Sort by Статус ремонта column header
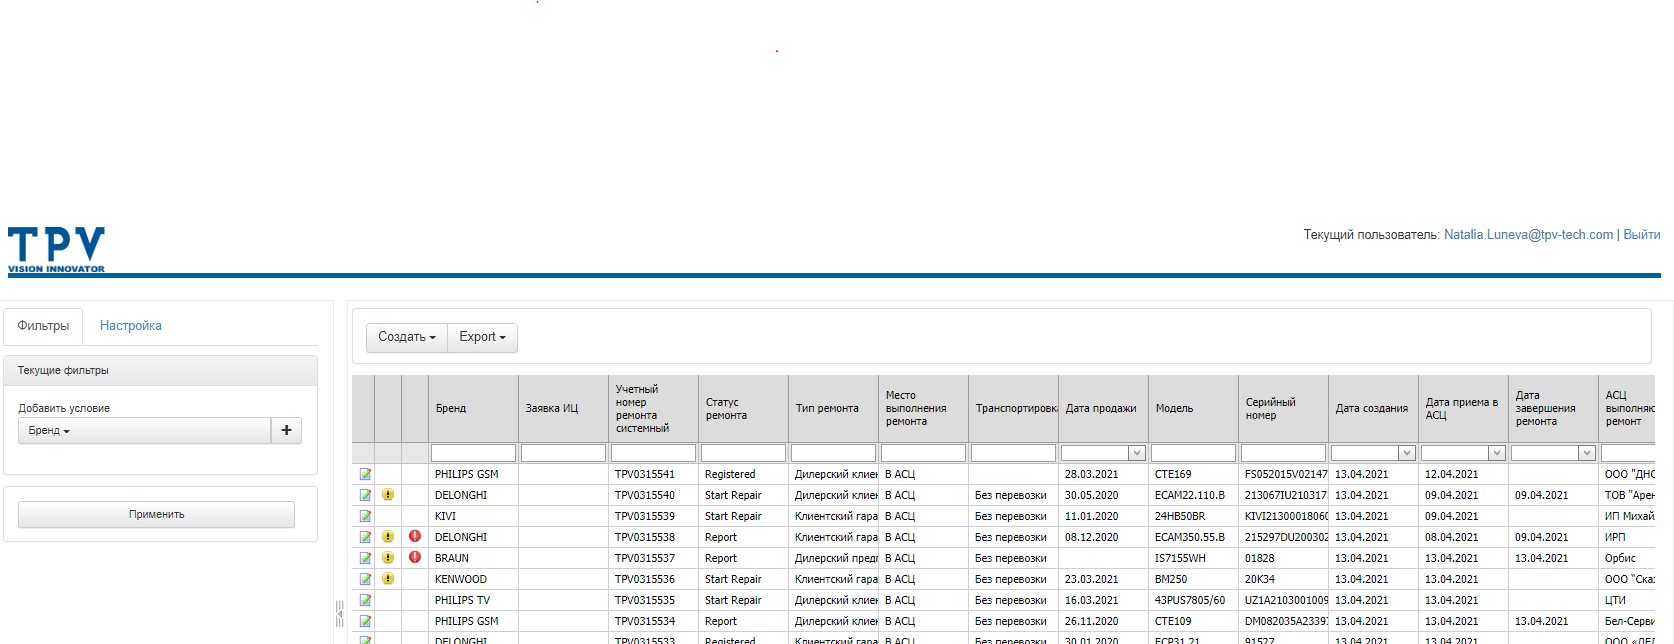The height and width of the screenshot is (644, 1674). click(743, 408)
